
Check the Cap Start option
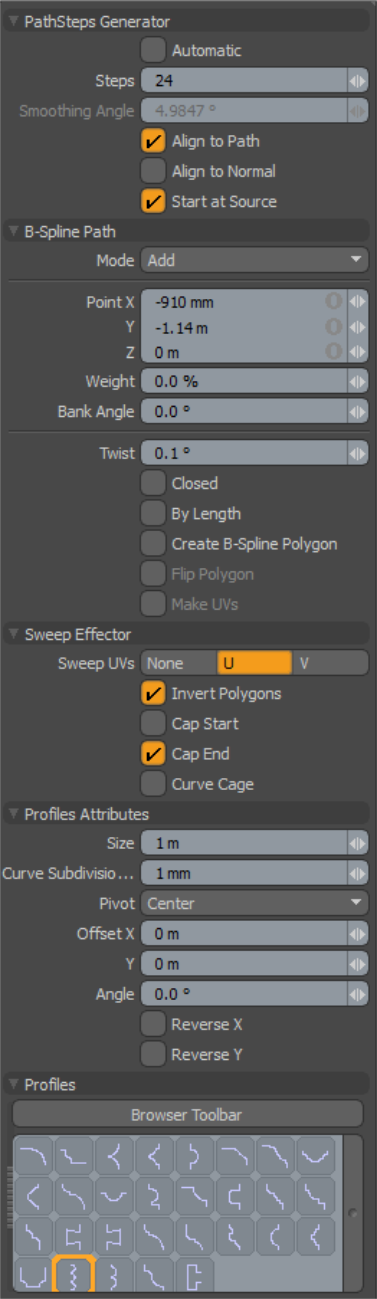153,723
